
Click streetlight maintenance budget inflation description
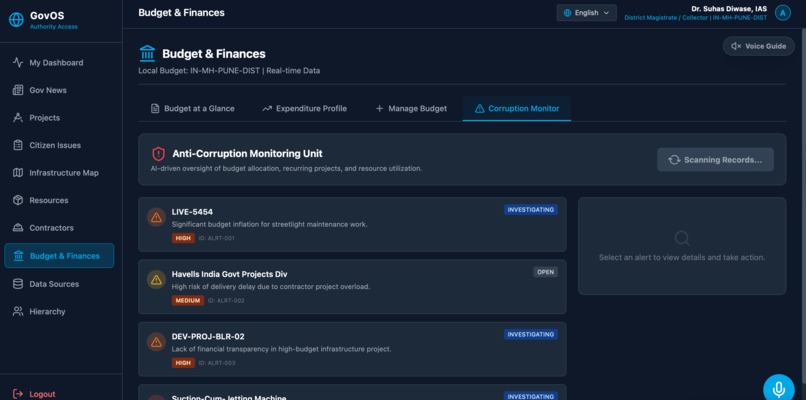269,224
